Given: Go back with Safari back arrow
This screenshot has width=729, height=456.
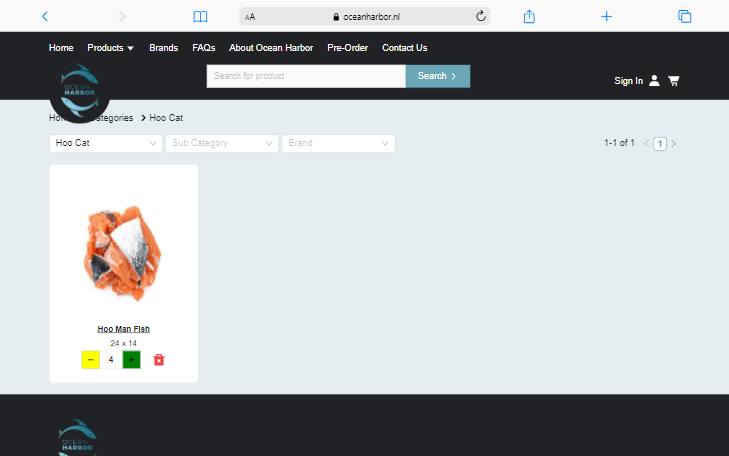Looking at the screenshot, I should click(x=45, y=17).
